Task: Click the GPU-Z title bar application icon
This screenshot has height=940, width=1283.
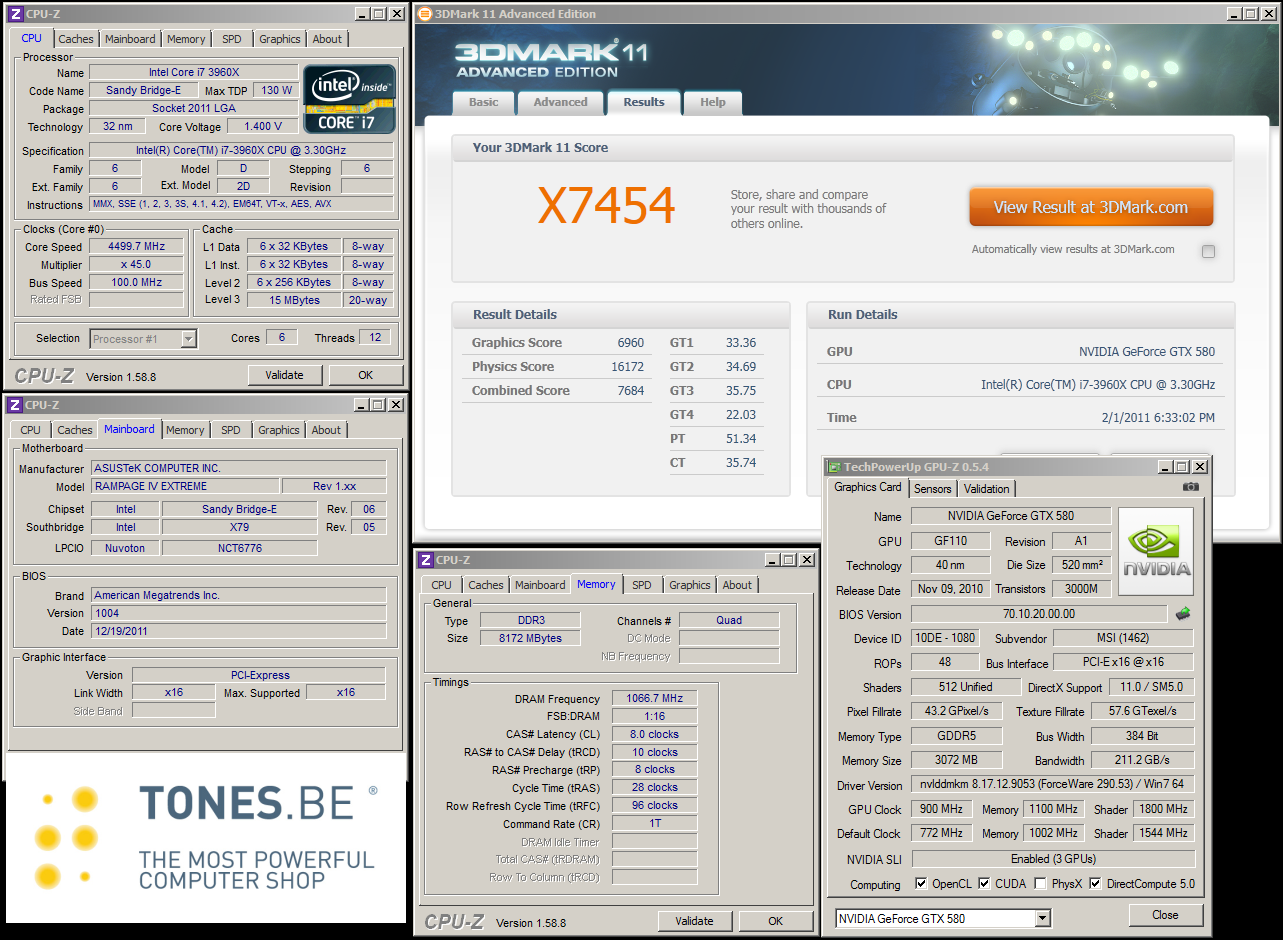Action: [834, 467]
